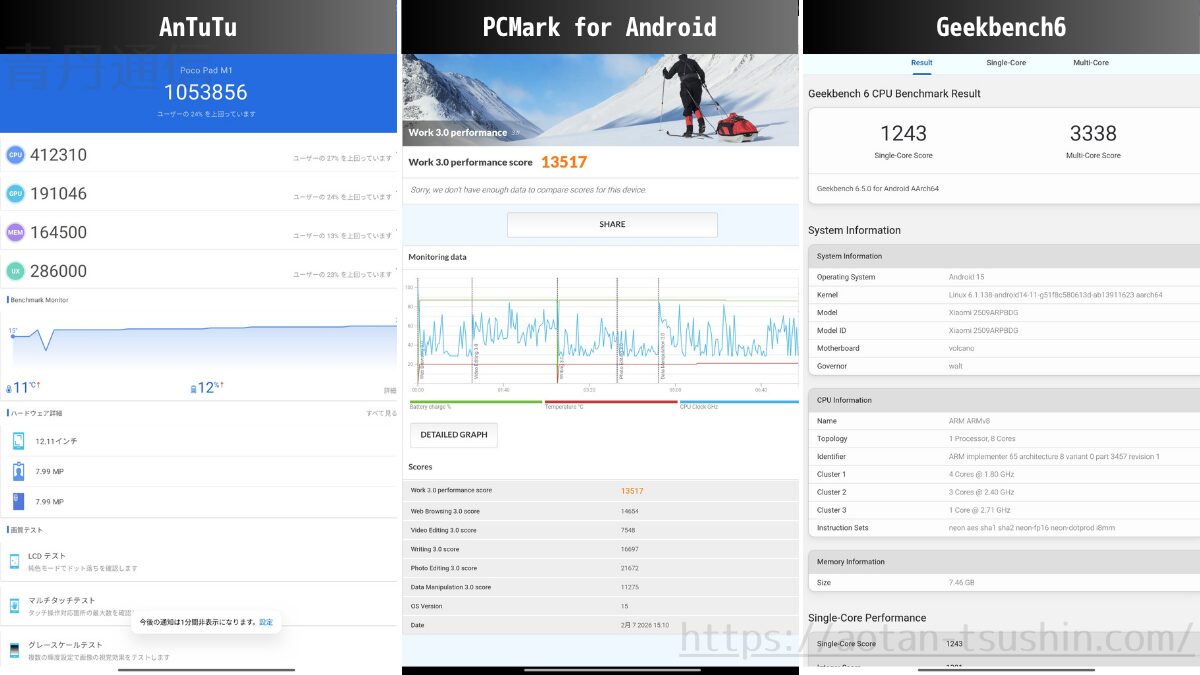Viewport: 1200px width, 675px height.
Task: Open the グレースケールテスト icon
Action: click(x=15, y=650)
